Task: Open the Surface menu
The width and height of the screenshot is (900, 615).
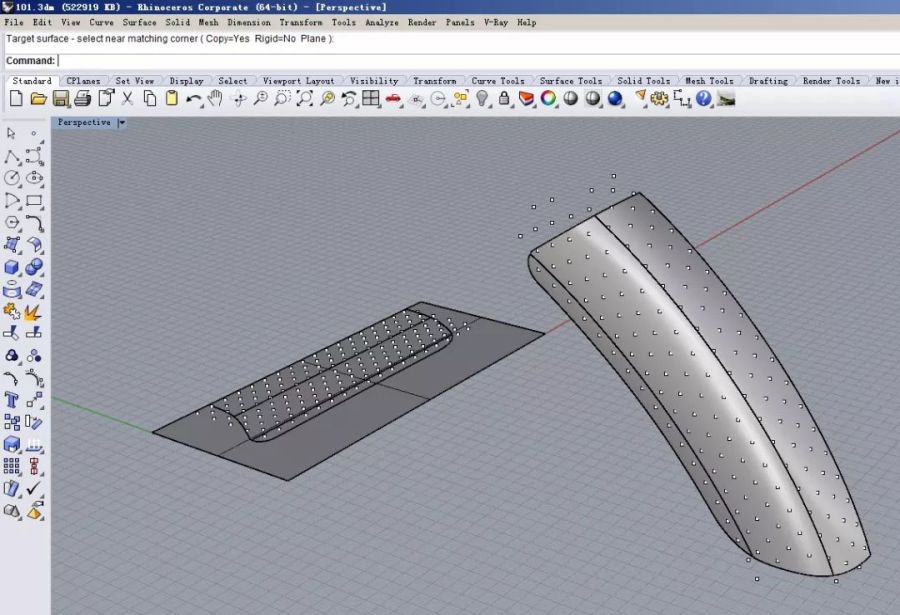Action: tap(139, 22)
